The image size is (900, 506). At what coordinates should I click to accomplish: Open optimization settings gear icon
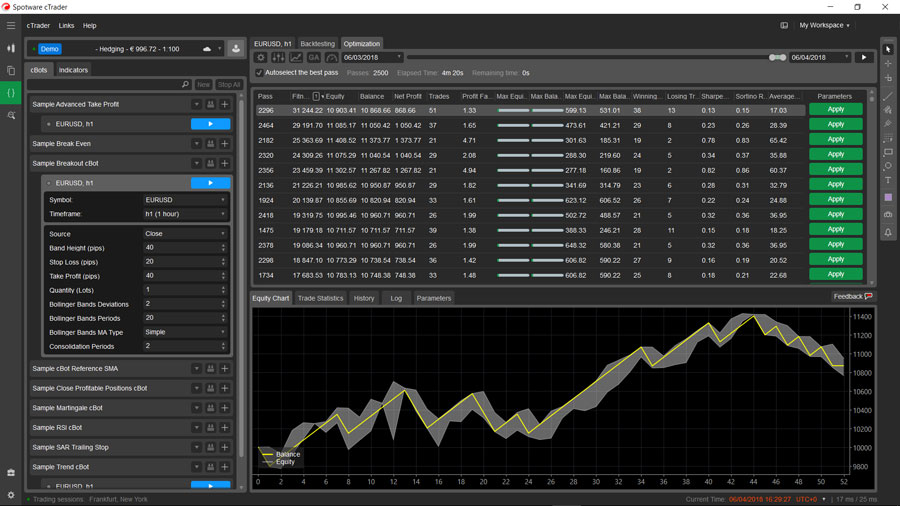261,57
